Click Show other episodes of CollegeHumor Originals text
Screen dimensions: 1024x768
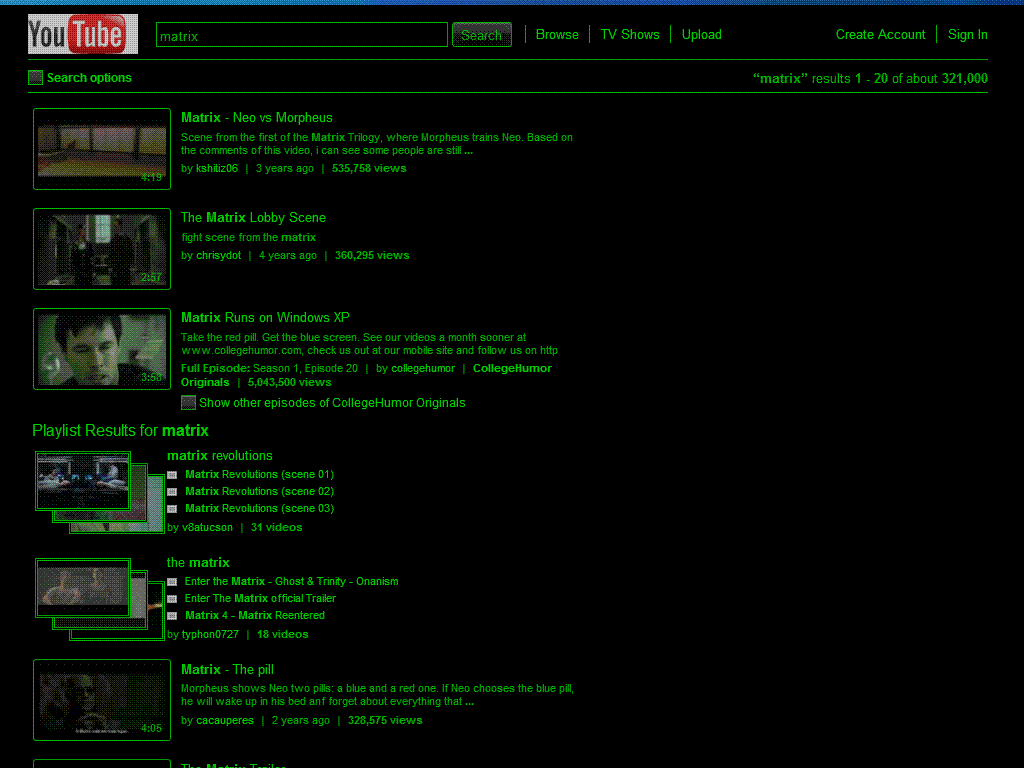(x=332, y=403)
